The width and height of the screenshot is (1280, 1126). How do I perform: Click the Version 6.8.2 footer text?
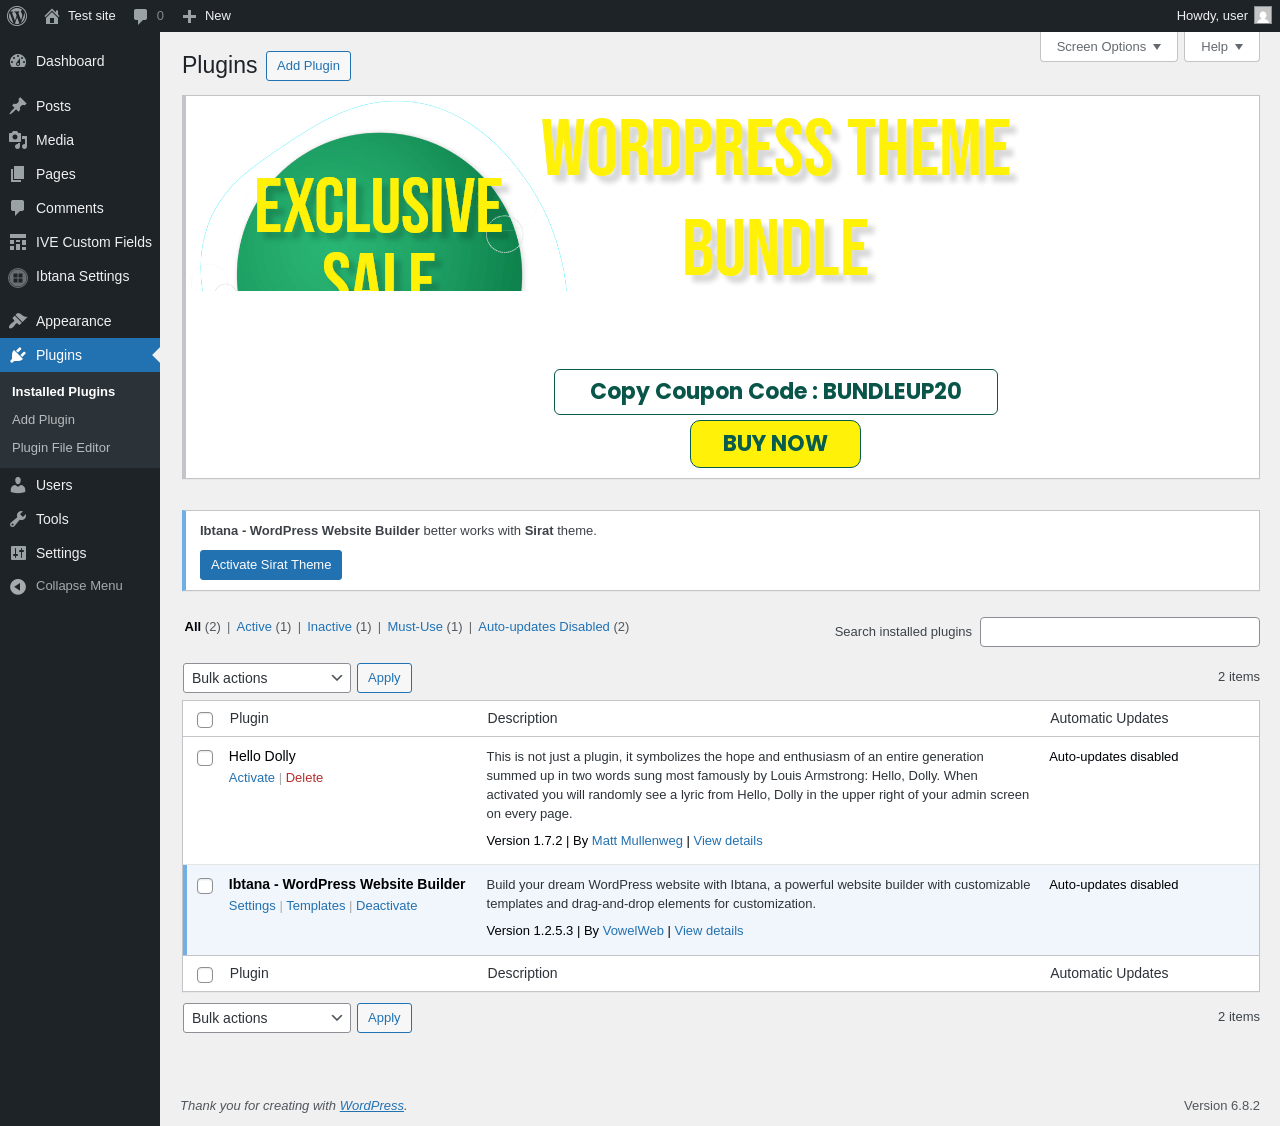(1222, 1106)
